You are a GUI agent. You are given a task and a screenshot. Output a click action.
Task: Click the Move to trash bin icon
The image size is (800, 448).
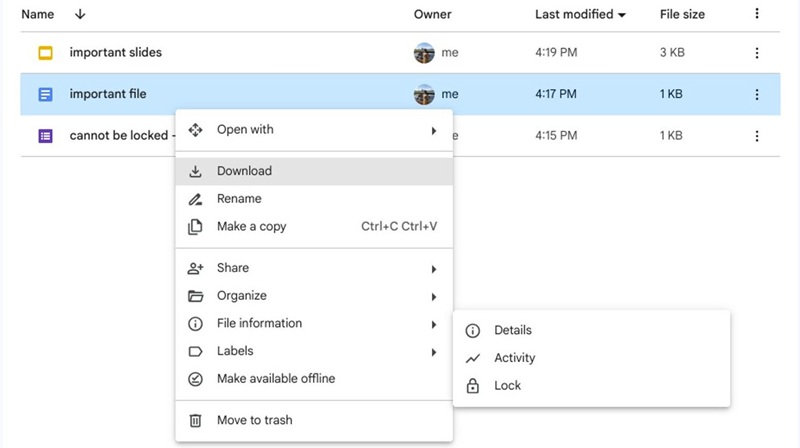(x=195, y=420)
